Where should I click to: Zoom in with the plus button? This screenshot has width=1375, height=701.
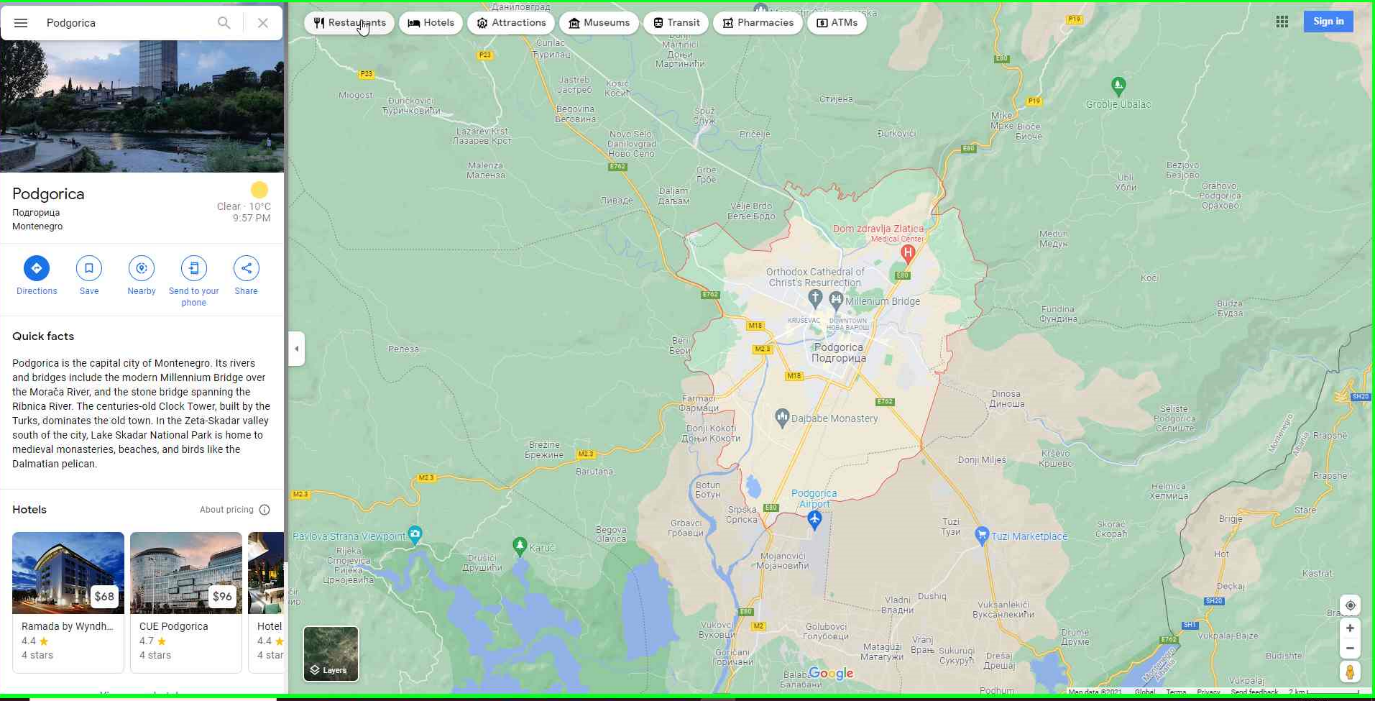(1350, 628)
